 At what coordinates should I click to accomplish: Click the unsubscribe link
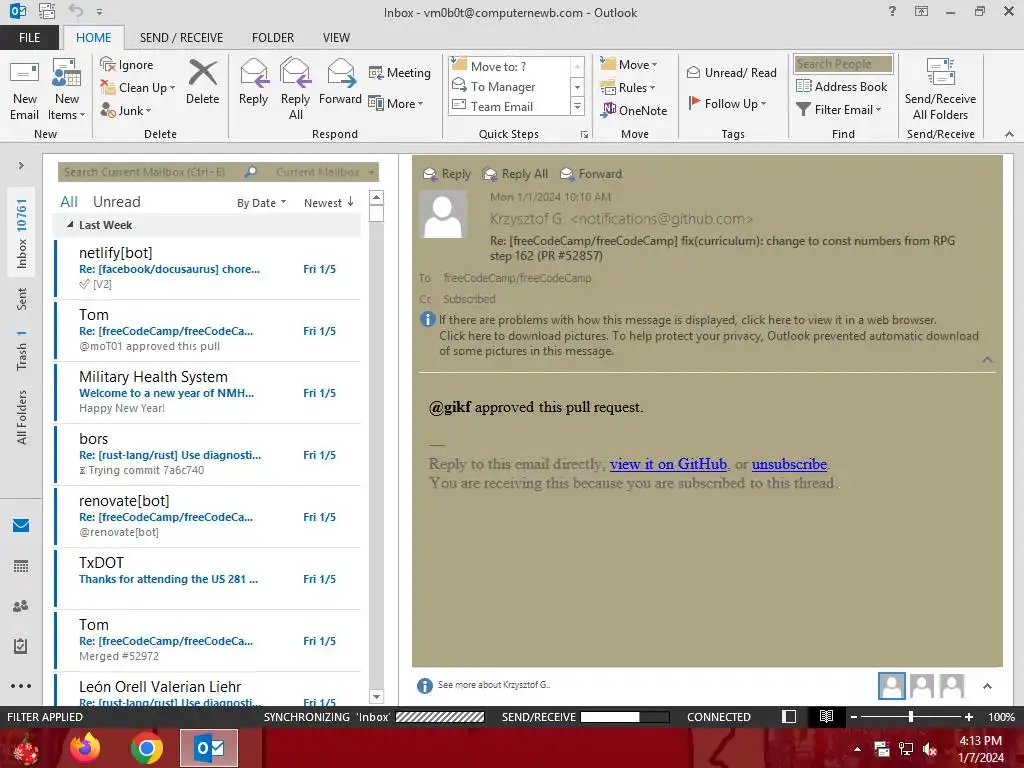pyautogui.click(x=789, y=464)
